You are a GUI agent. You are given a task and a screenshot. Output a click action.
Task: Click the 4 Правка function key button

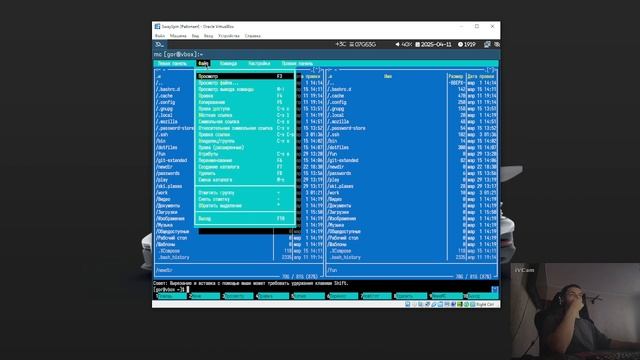(272, 296)
